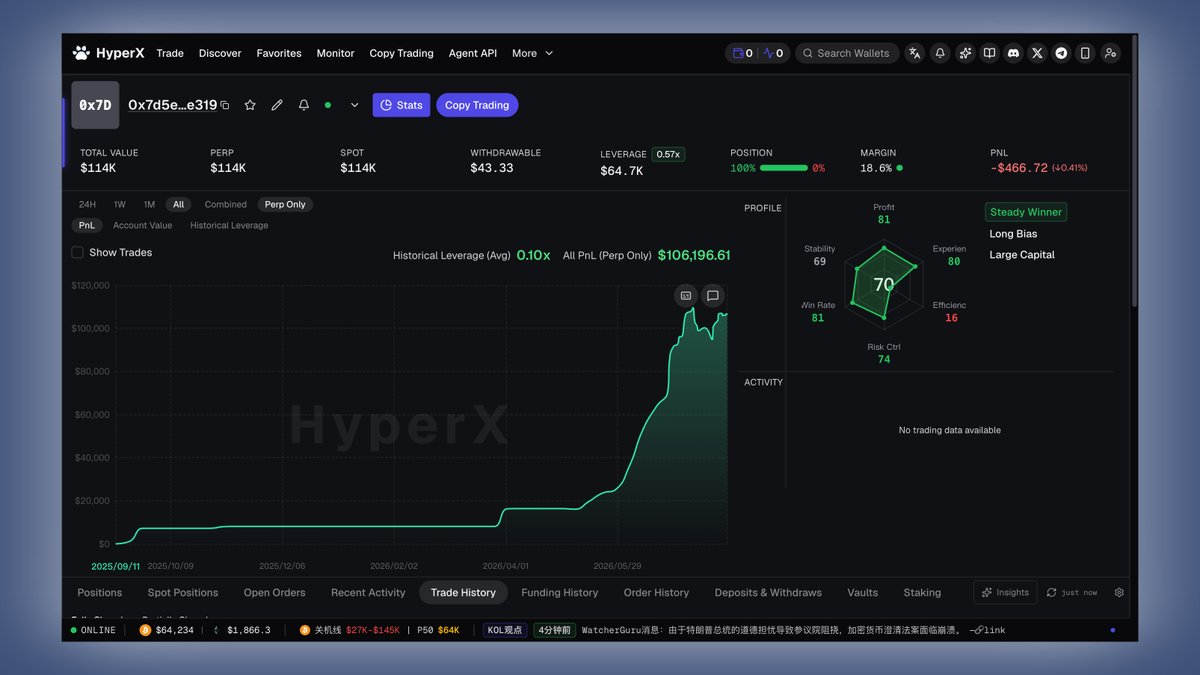Click the green online status dot near address
1200x675 pixels.
(328, 105)
